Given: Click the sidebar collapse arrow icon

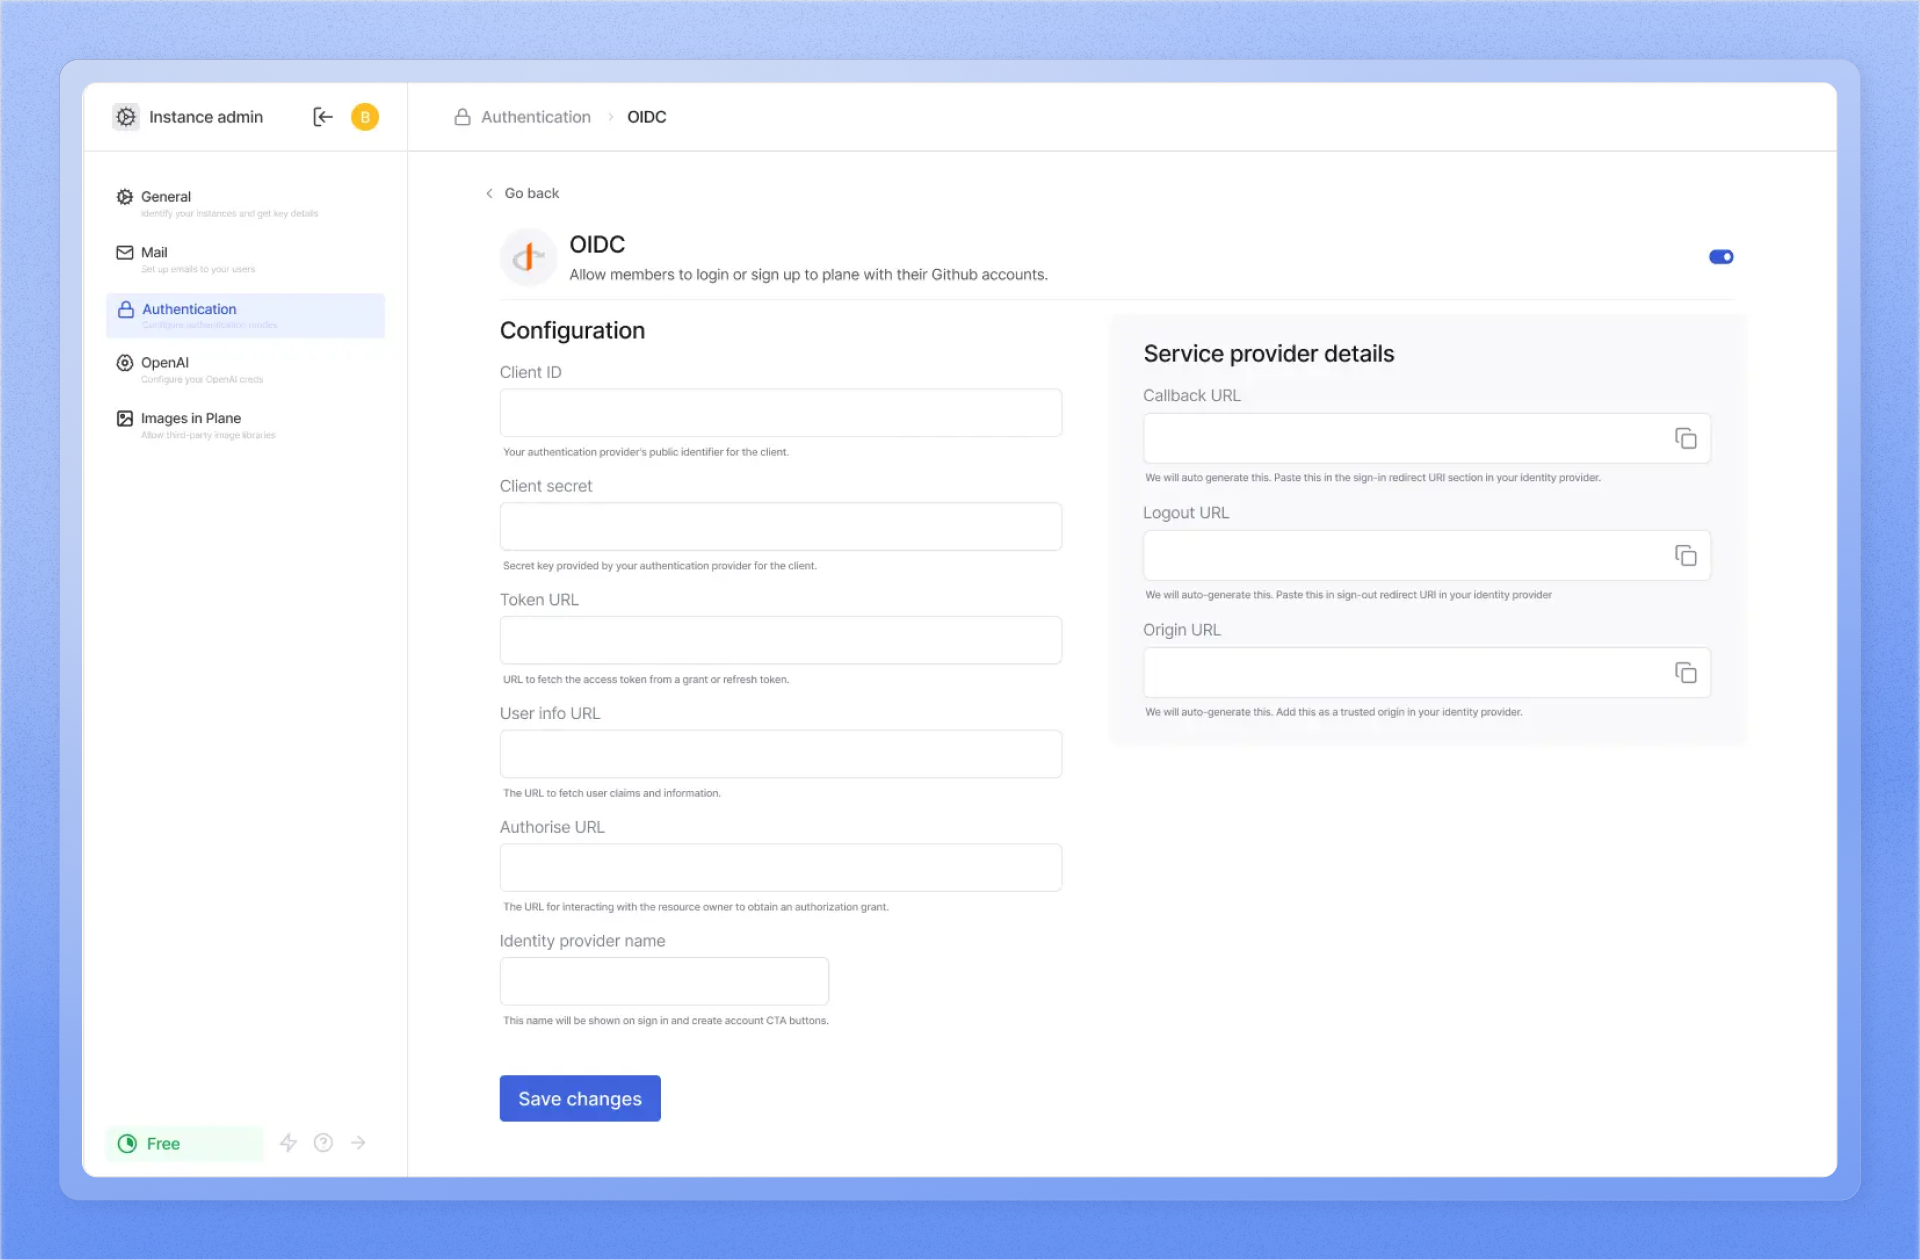Looking at the screenshot, I should [322, 117].
